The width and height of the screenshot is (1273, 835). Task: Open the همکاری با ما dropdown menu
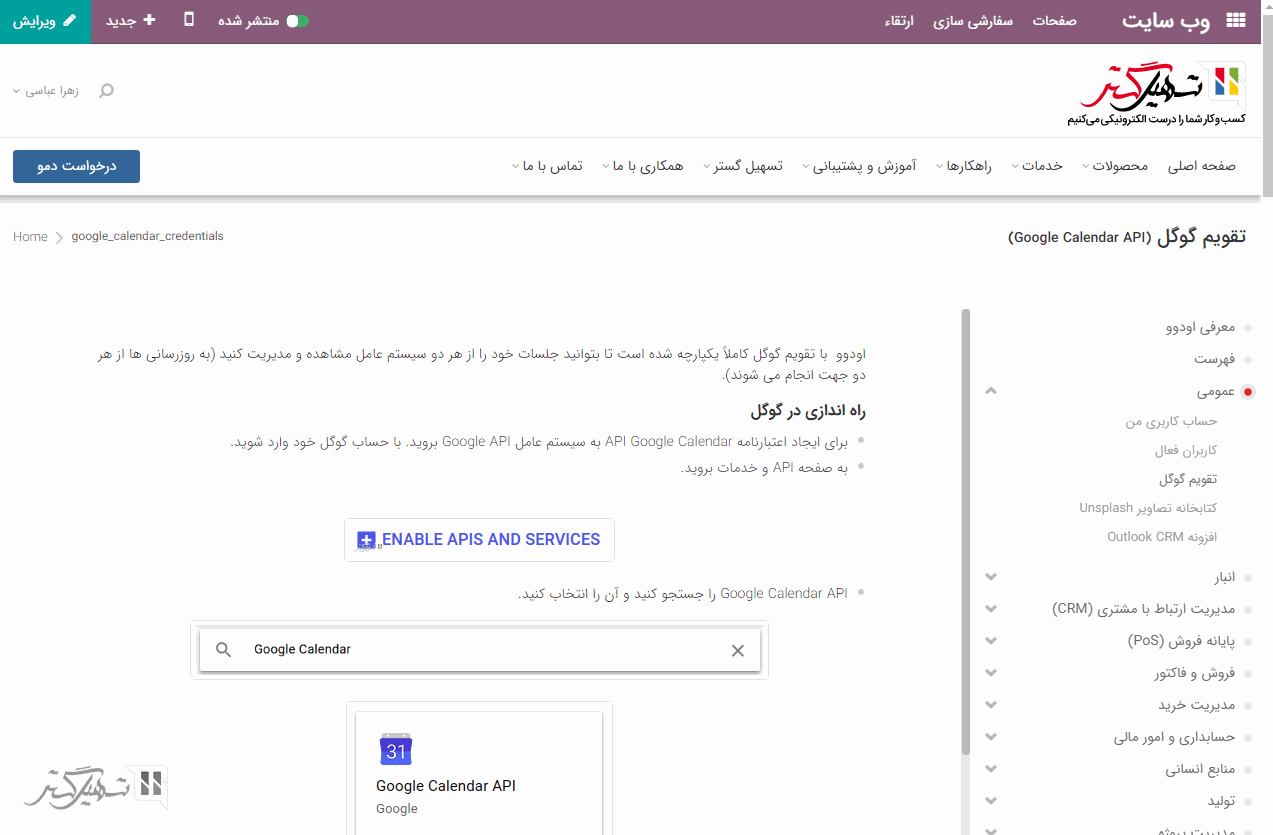[642, 166]
